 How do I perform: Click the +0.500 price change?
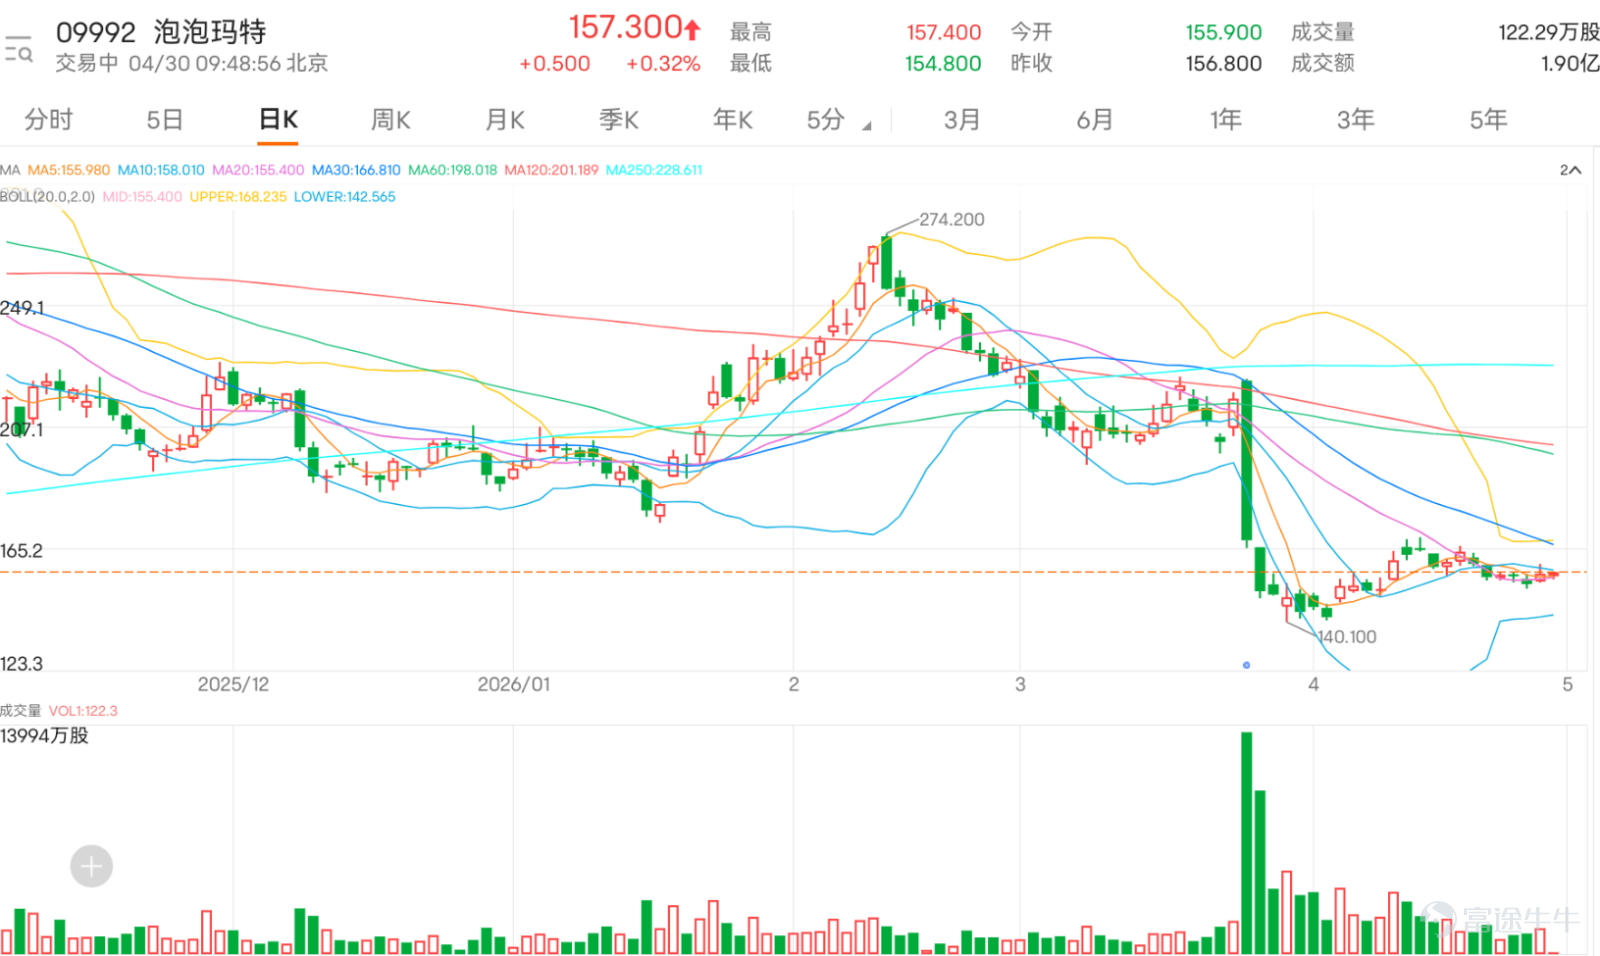click(555, 64)
